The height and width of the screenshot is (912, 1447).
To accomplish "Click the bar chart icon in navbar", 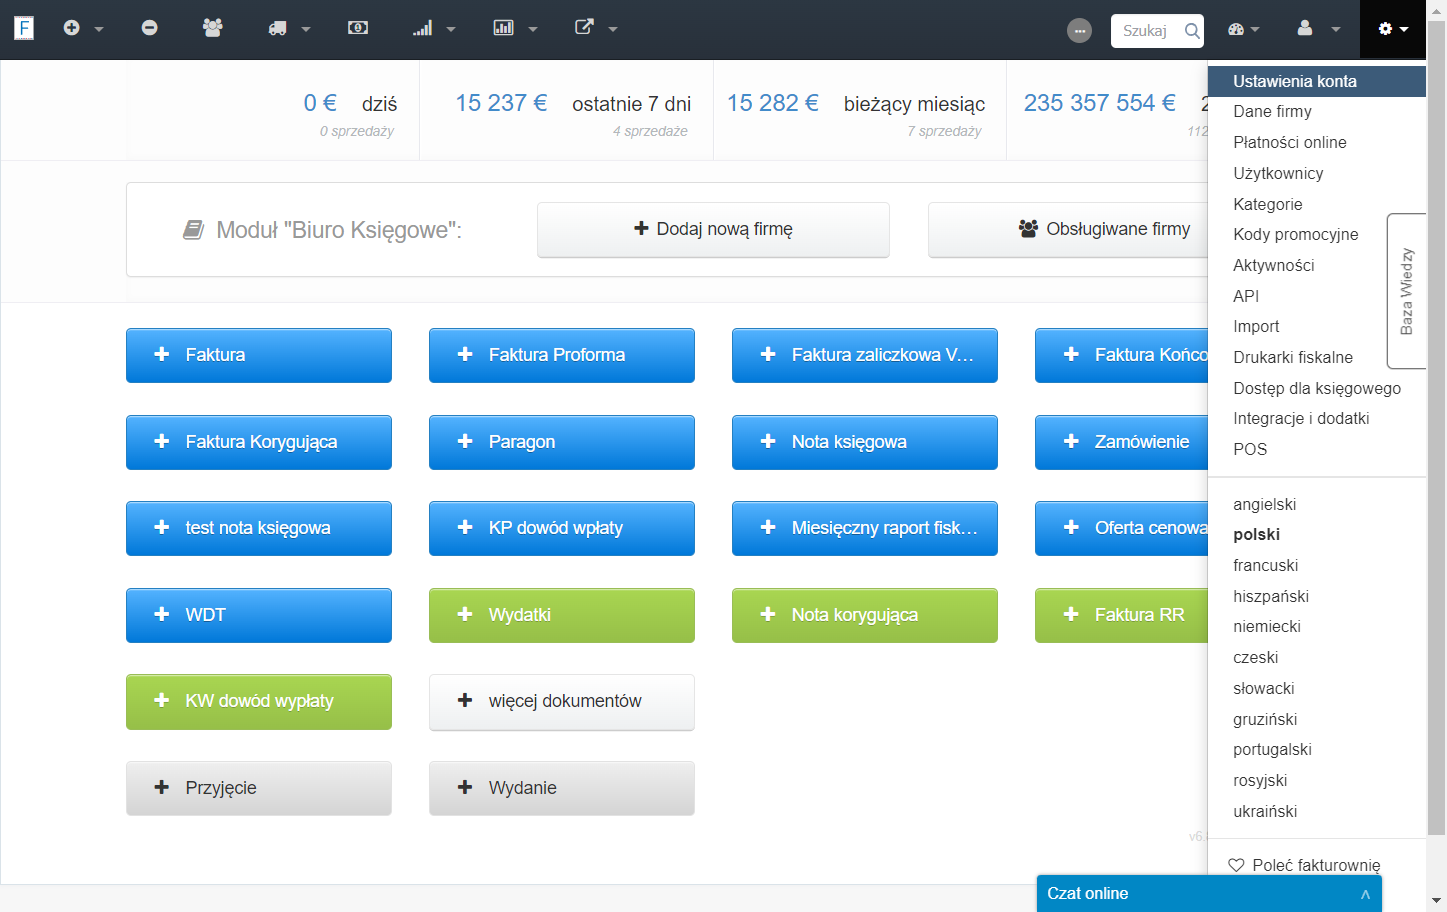I will tap(504, 28).
